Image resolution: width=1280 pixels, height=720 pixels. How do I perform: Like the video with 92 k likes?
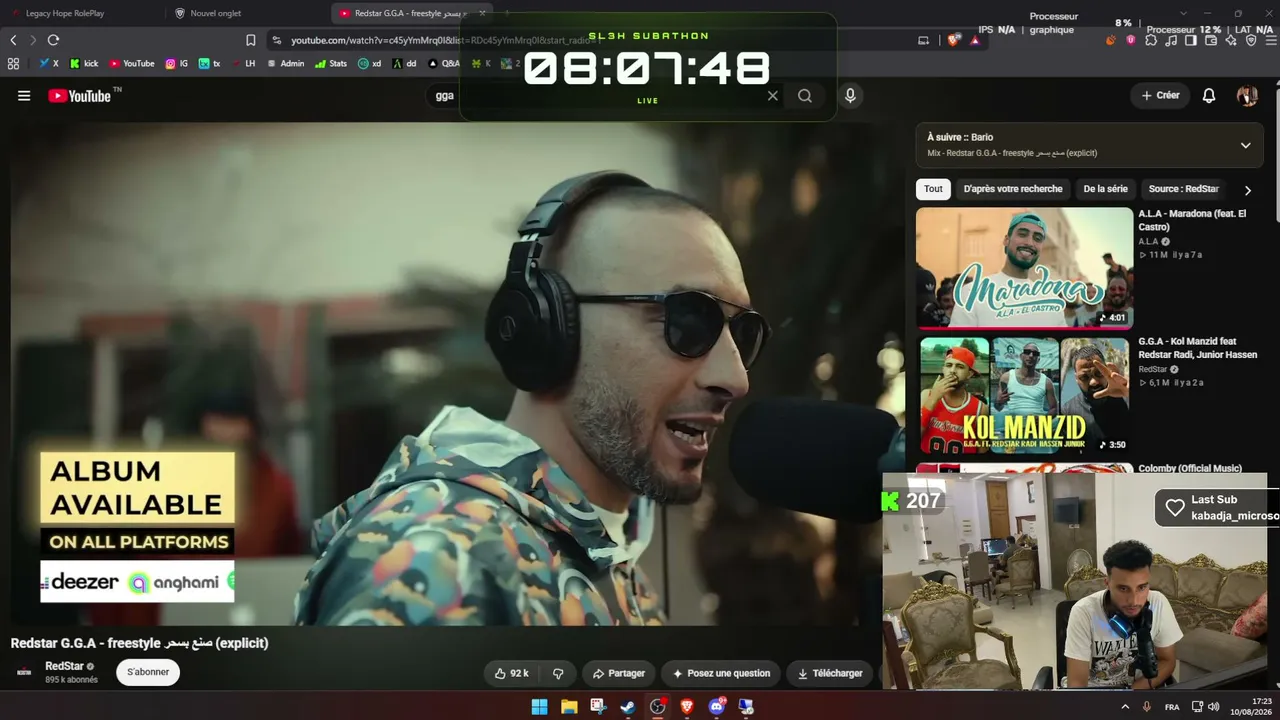[511, 673]
